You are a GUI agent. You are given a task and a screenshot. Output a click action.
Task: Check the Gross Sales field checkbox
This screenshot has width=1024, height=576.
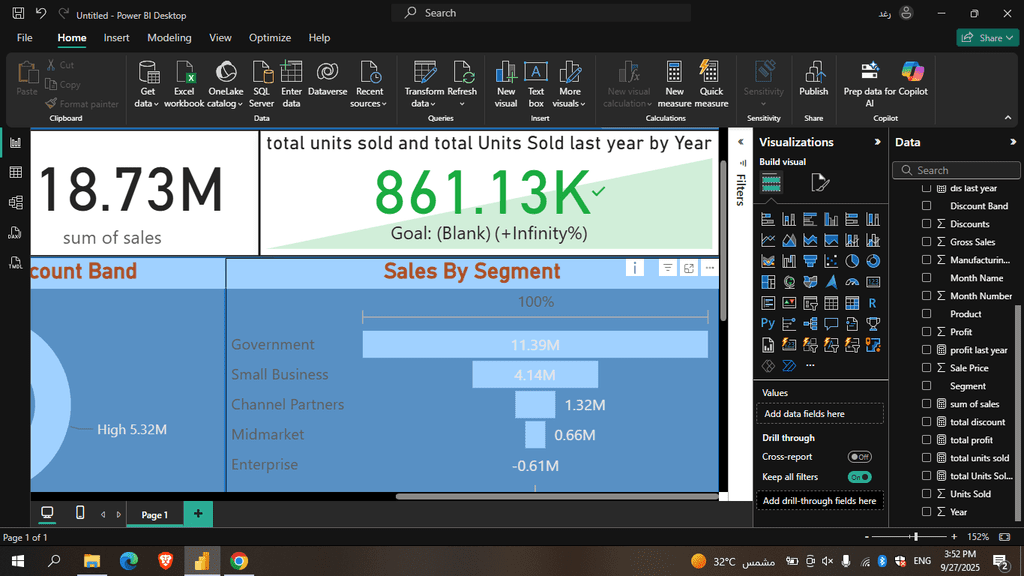926,242
